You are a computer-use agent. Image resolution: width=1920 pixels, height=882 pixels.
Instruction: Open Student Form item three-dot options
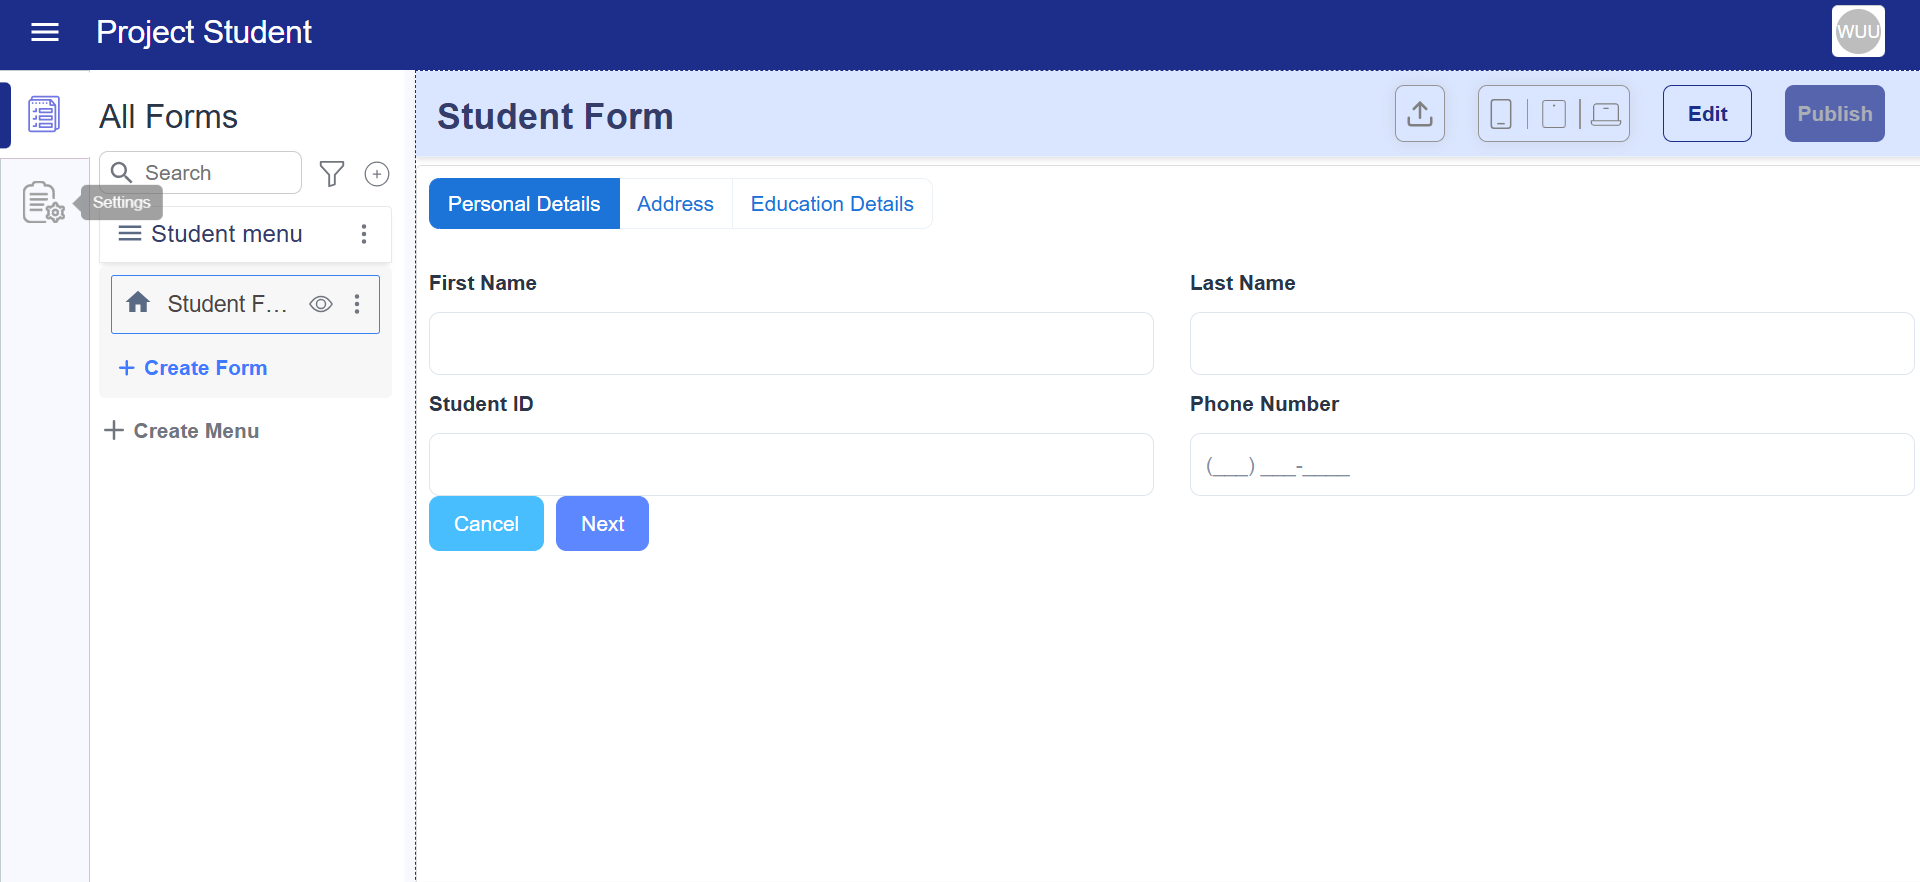[x=357, y=304]
